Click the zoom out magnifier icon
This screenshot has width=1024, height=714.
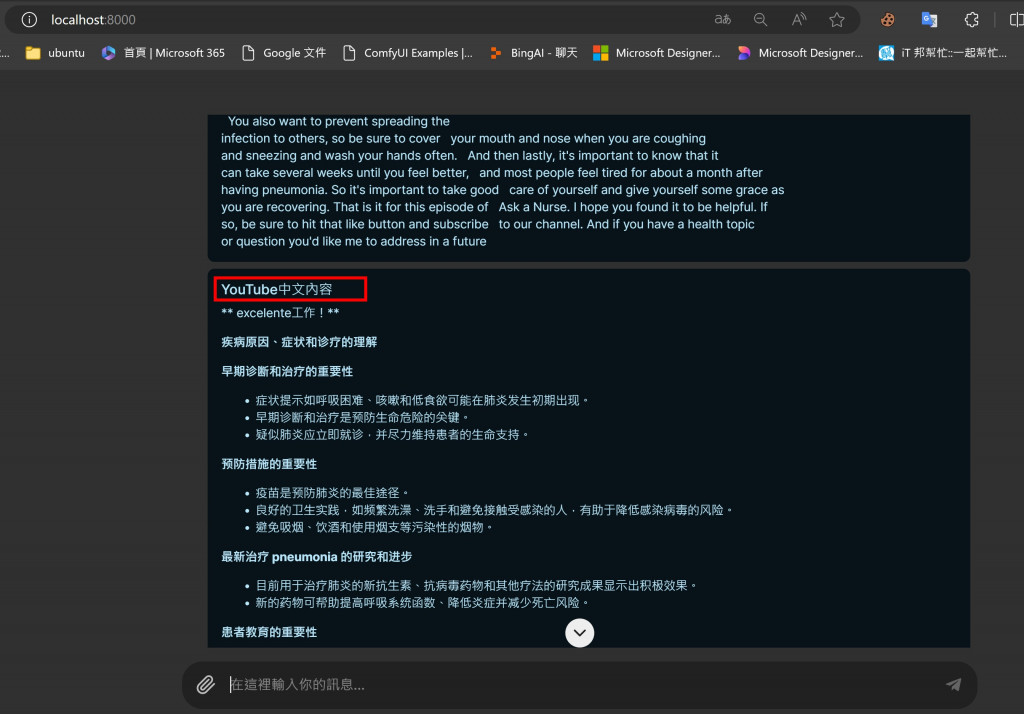[x=760, y=20]
